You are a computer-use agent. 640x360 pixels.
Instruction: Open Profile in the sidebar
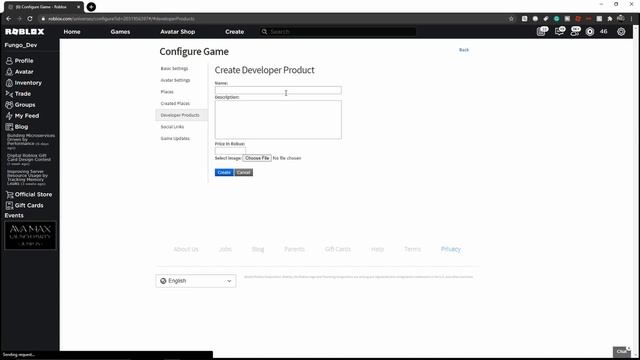20,60
